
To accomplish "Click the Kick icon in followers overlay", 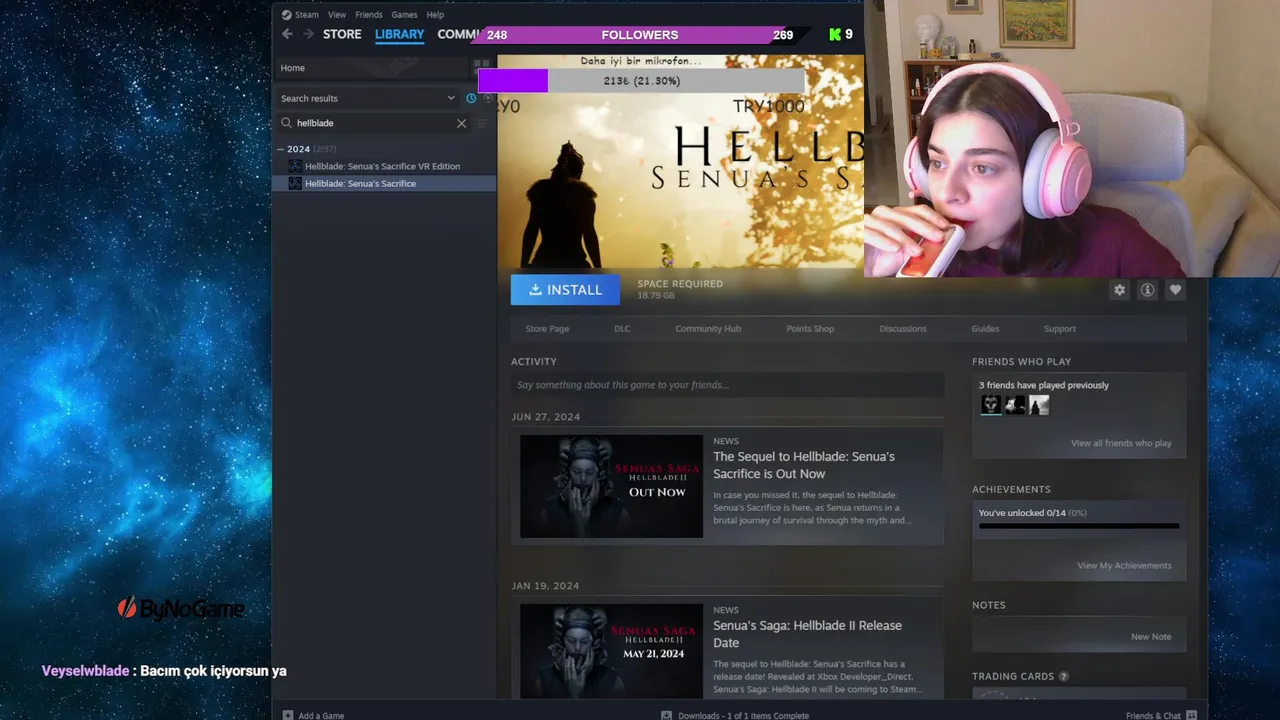I will click(x=835, y=35).
